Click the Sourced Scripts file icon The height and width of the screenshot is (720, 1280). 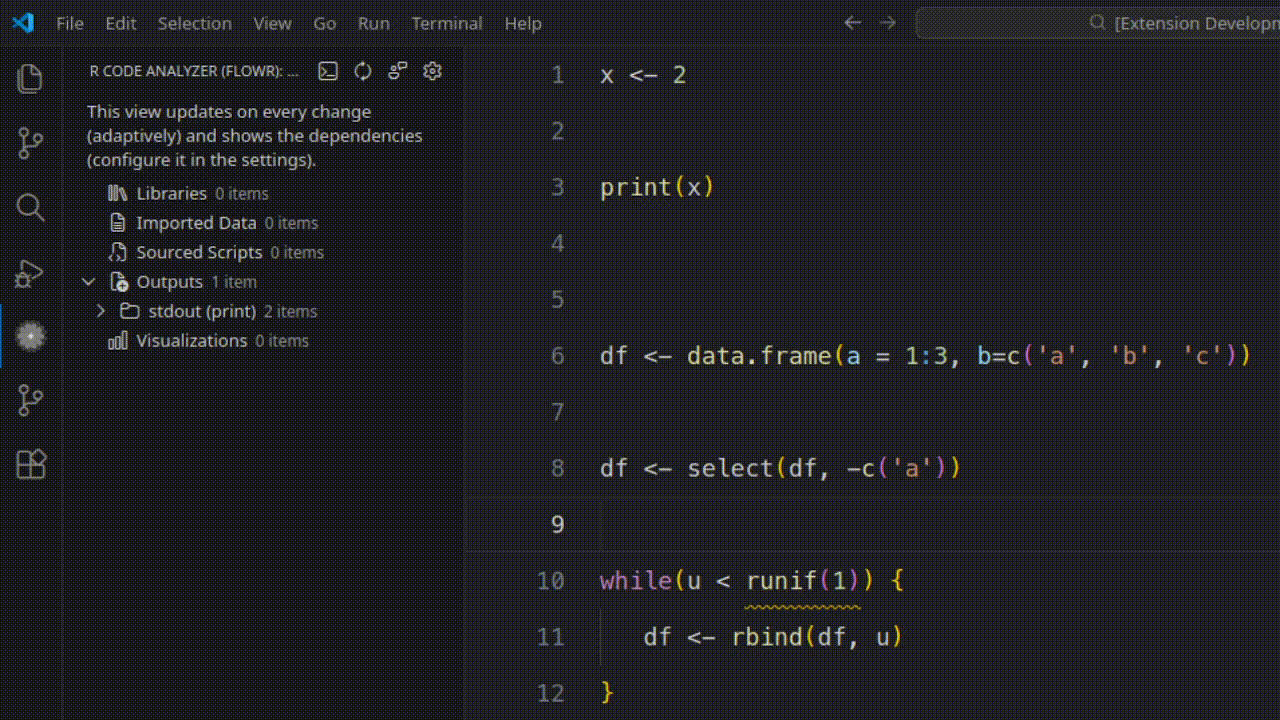point(118,252)
